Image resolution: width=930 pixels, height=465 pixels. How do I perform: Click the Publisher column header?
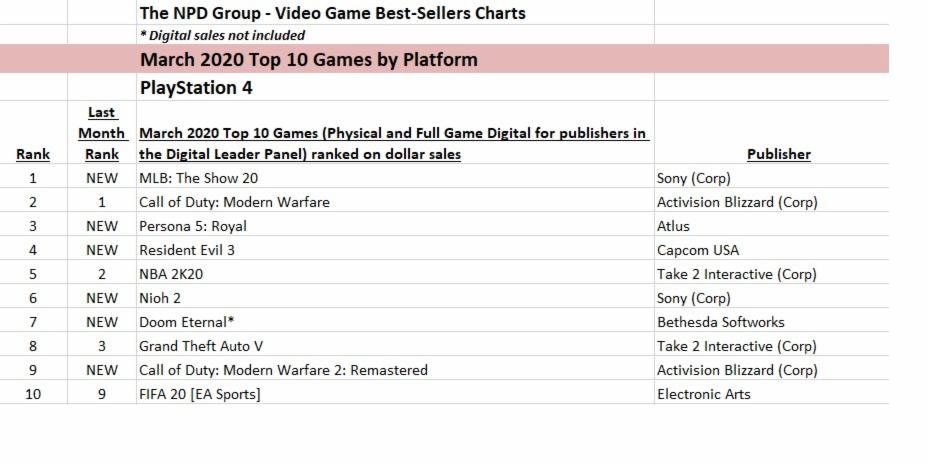tap(778, 154)
